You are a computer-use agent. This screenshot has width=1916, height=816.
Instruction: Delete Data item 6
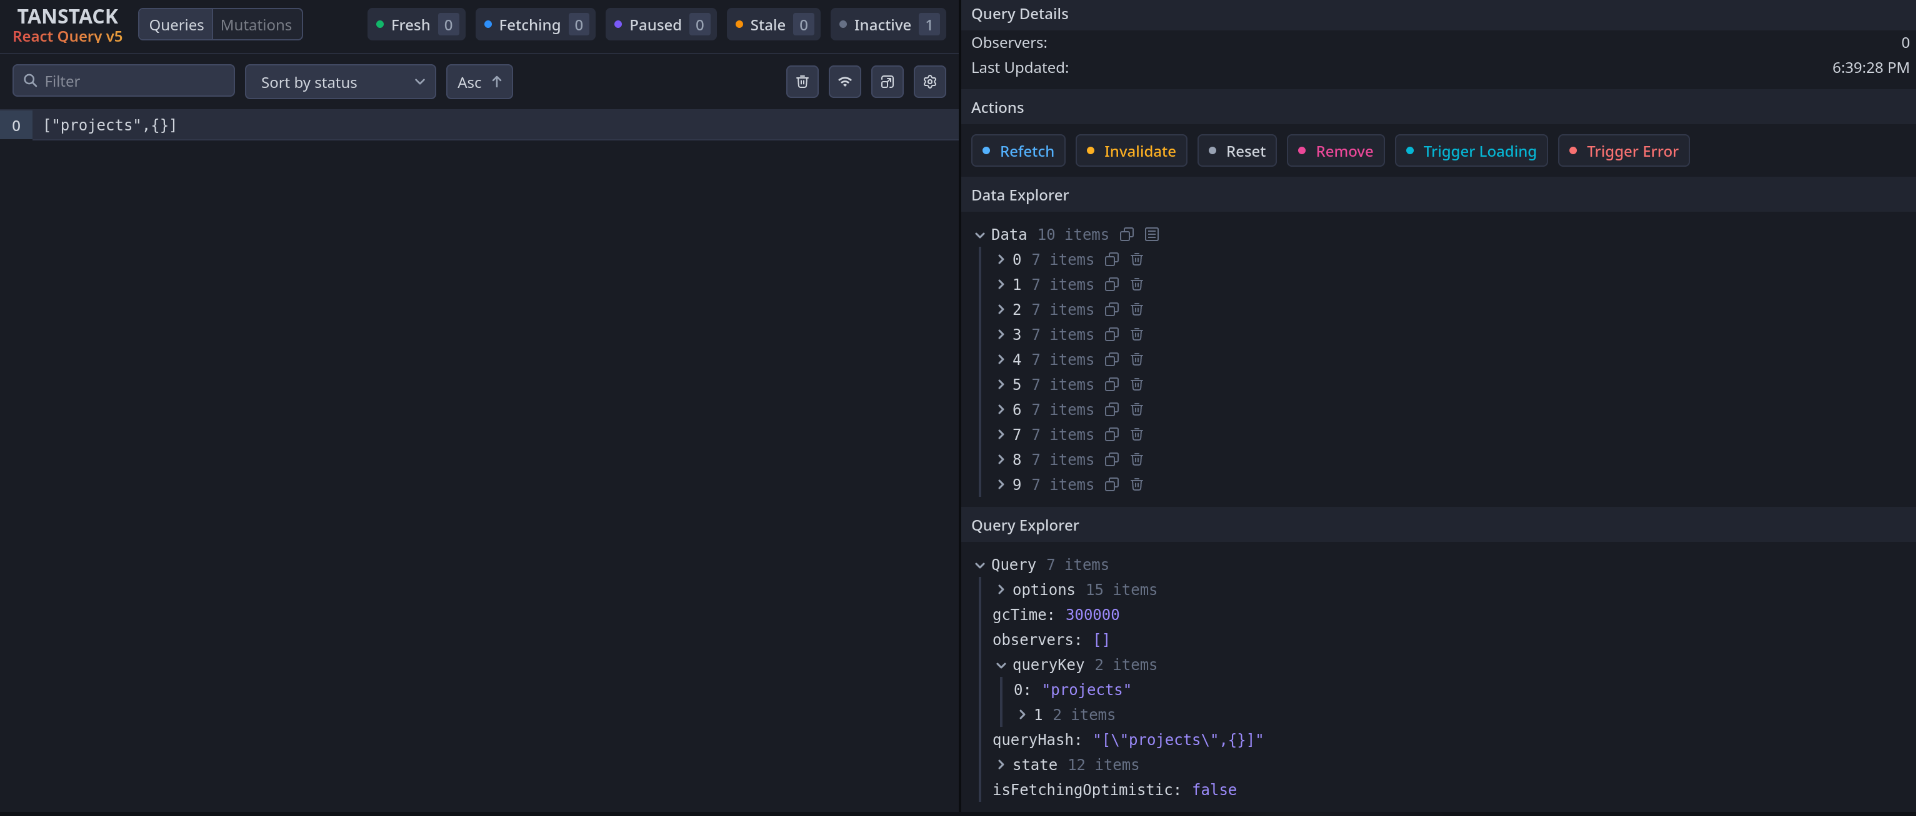point(1137,409)
